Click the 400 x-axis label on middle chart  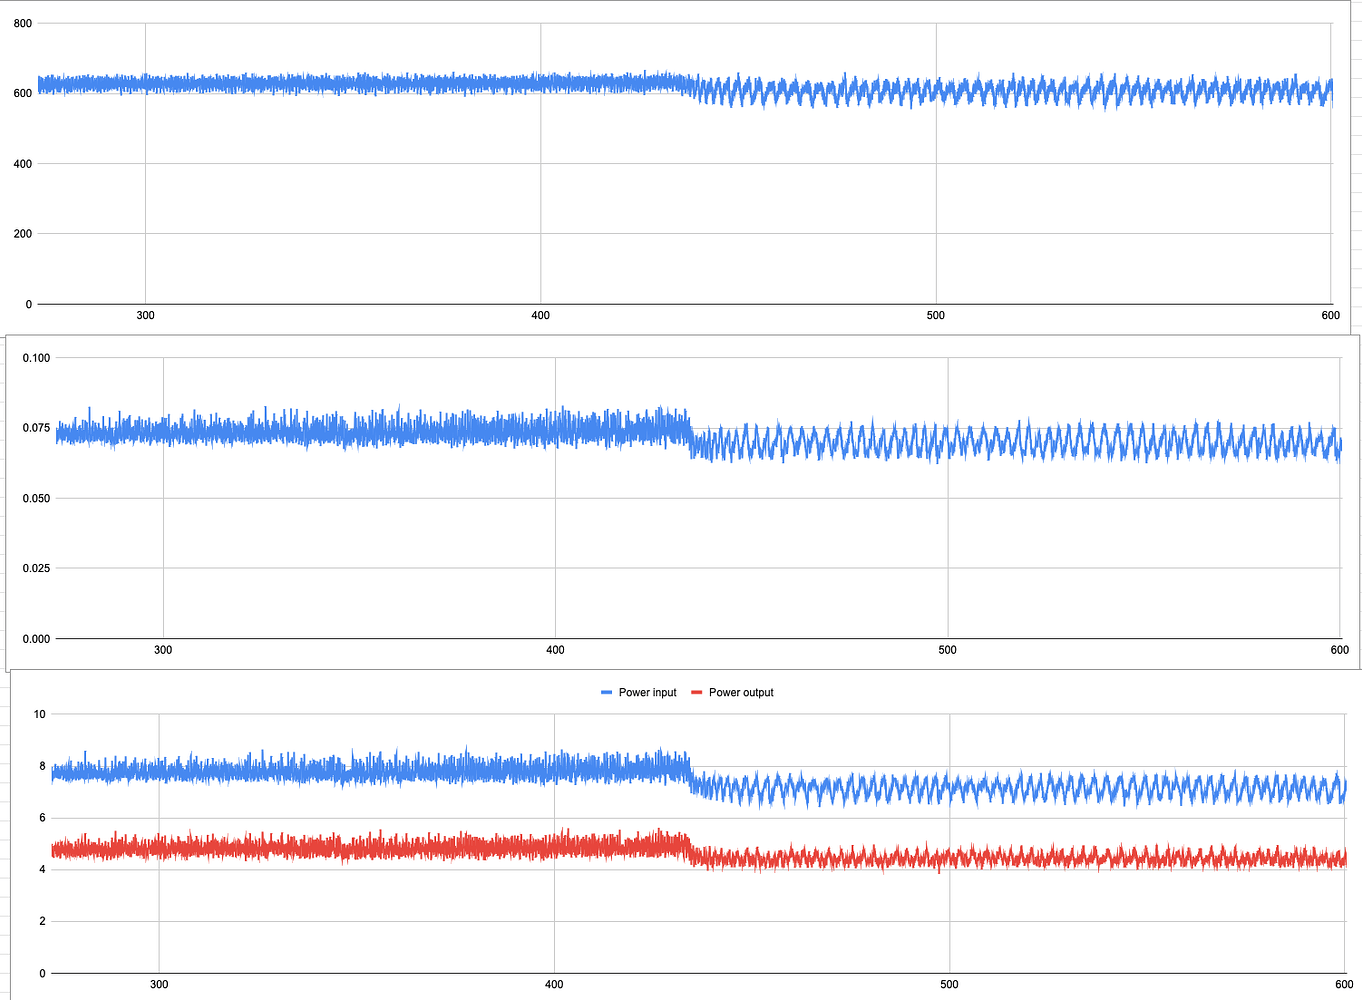coord(553,649)
